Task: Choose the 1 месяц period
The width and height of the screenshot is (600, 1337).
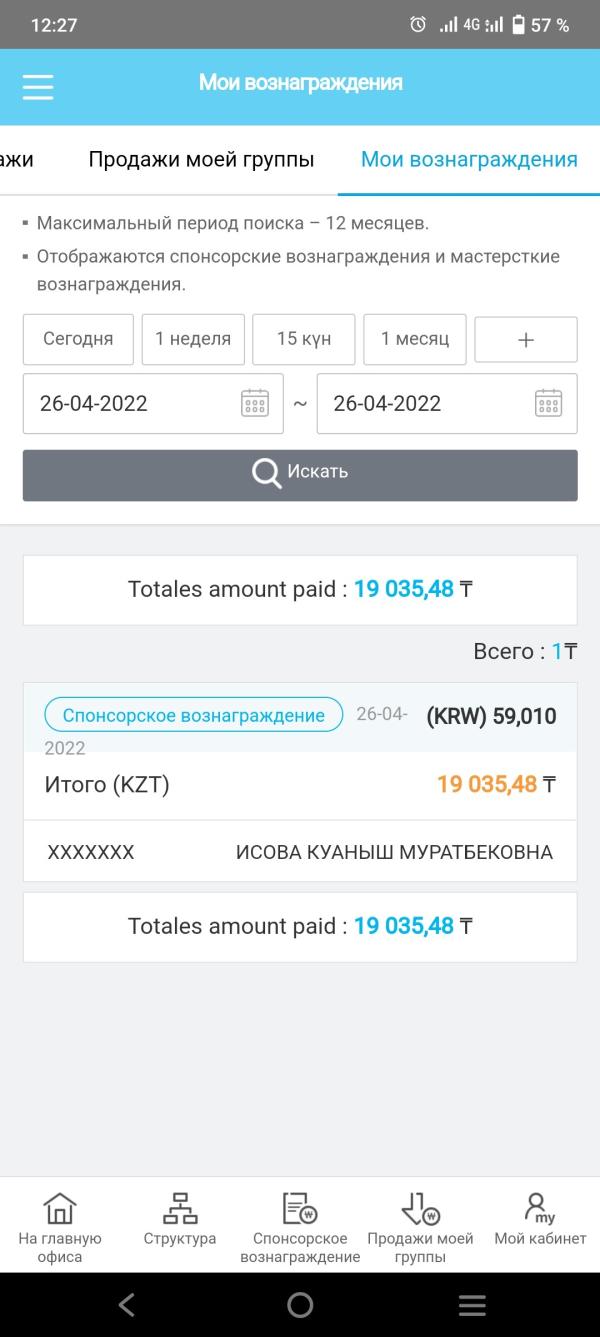Action: (415, 339)
